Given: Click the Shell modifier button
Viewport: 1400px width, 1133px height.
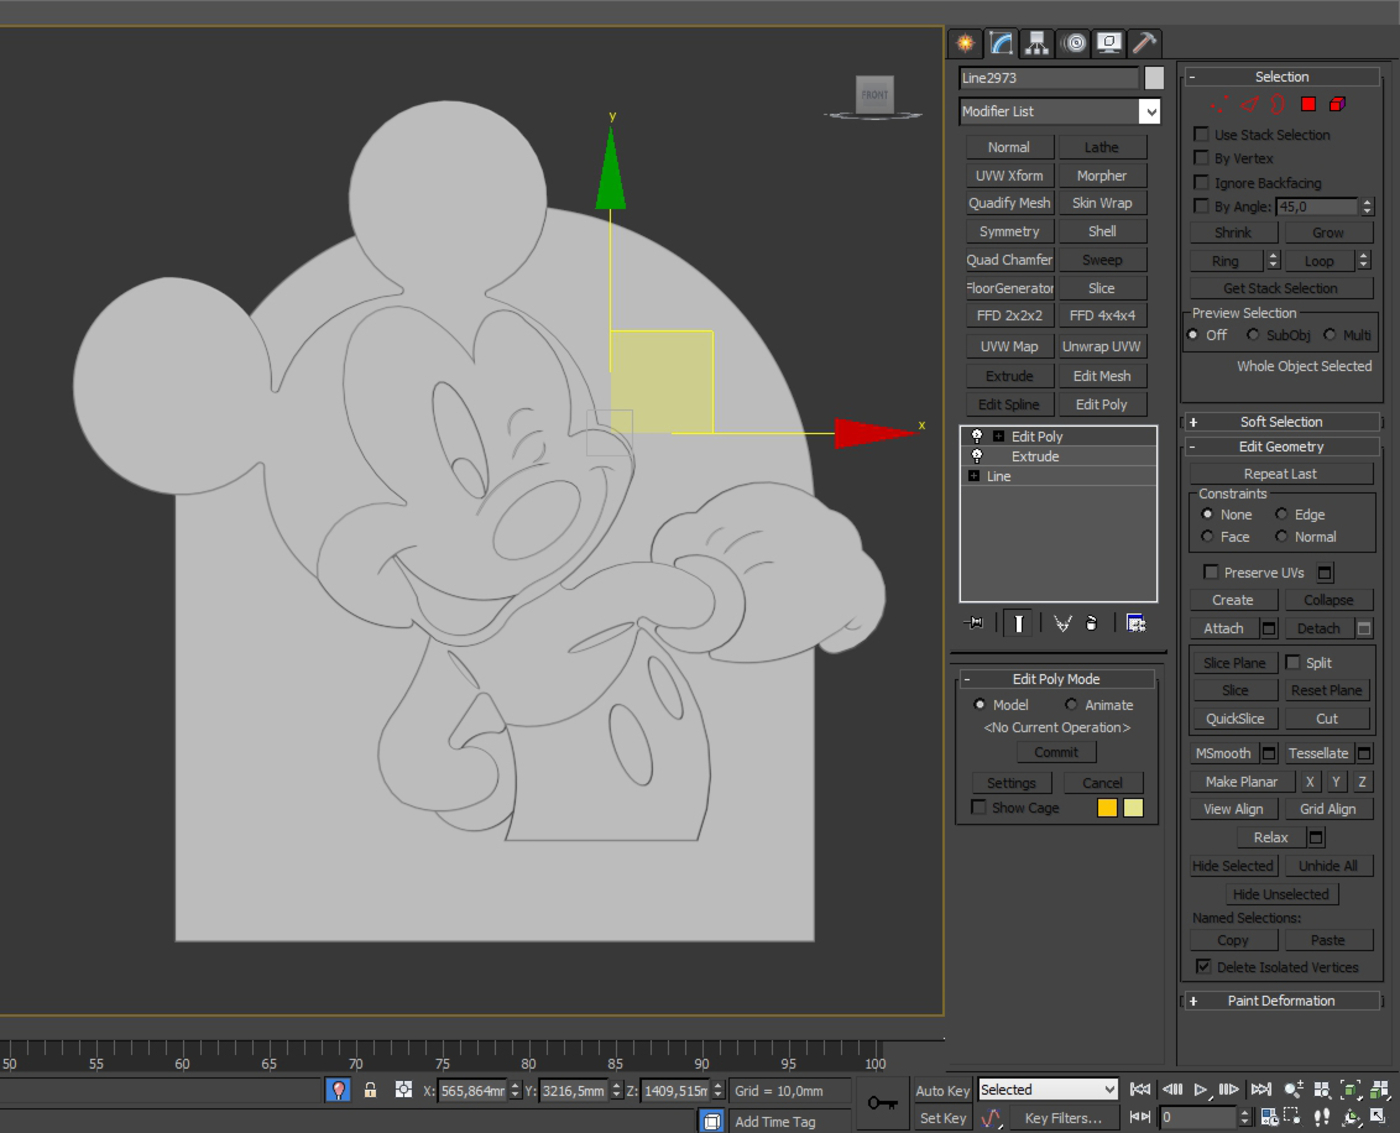Looking at the screenshot, I should (x=1102, y=231).
